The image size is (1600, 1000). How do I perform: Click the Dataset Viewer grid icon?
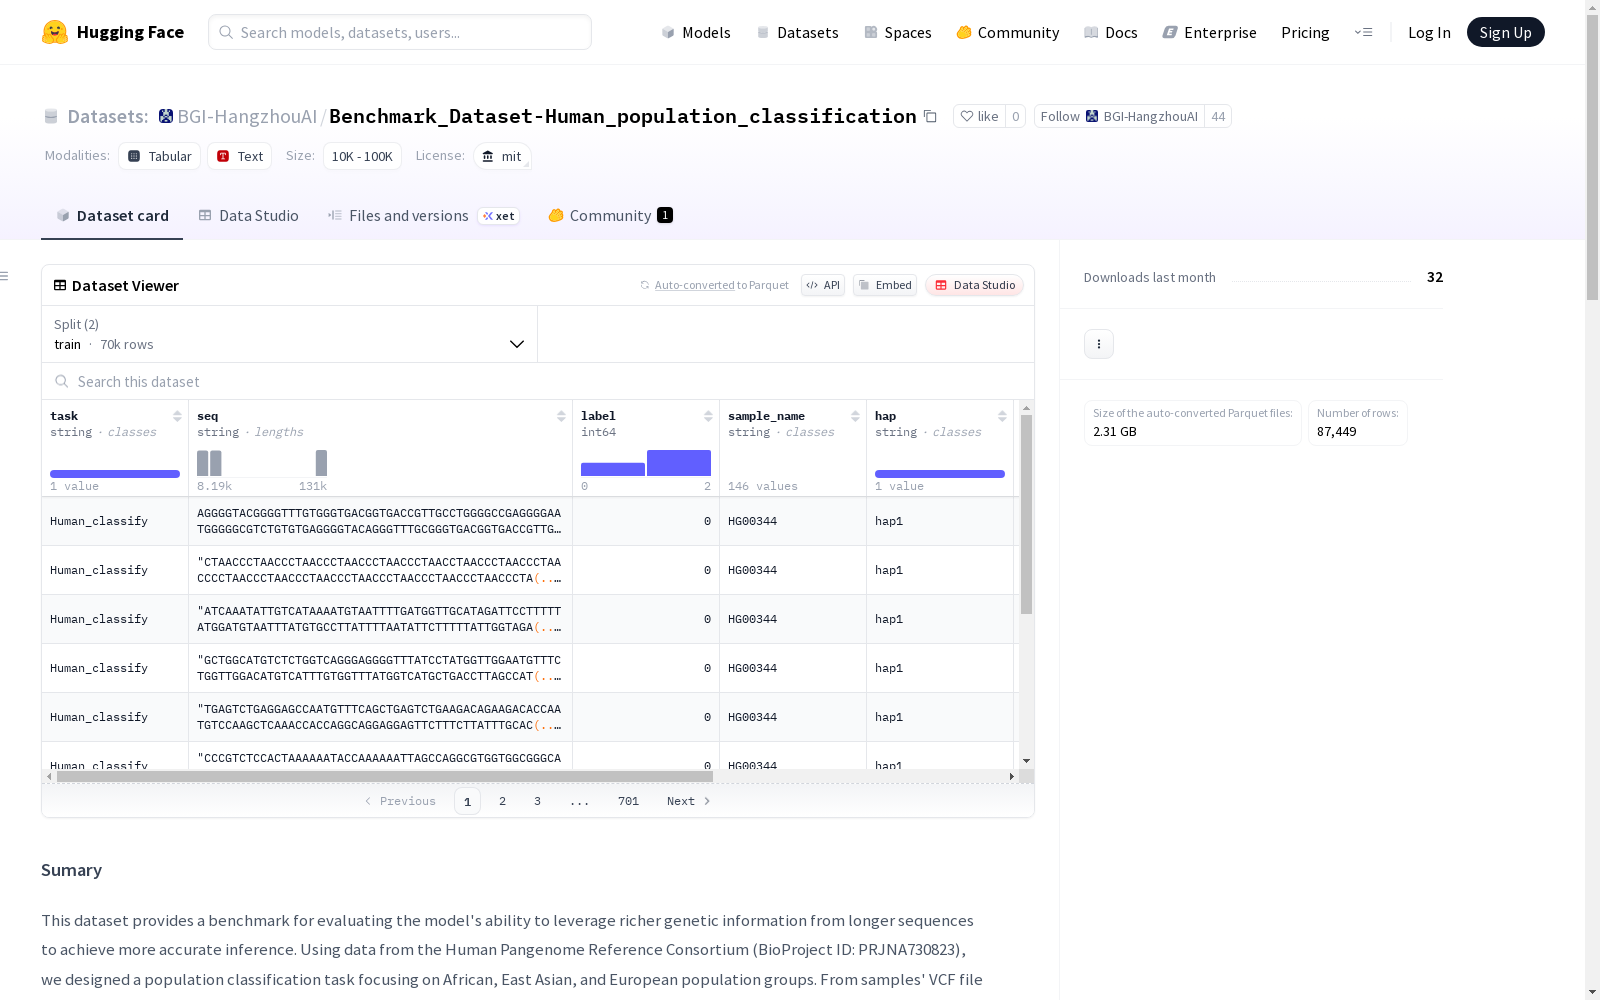(60, 285)
